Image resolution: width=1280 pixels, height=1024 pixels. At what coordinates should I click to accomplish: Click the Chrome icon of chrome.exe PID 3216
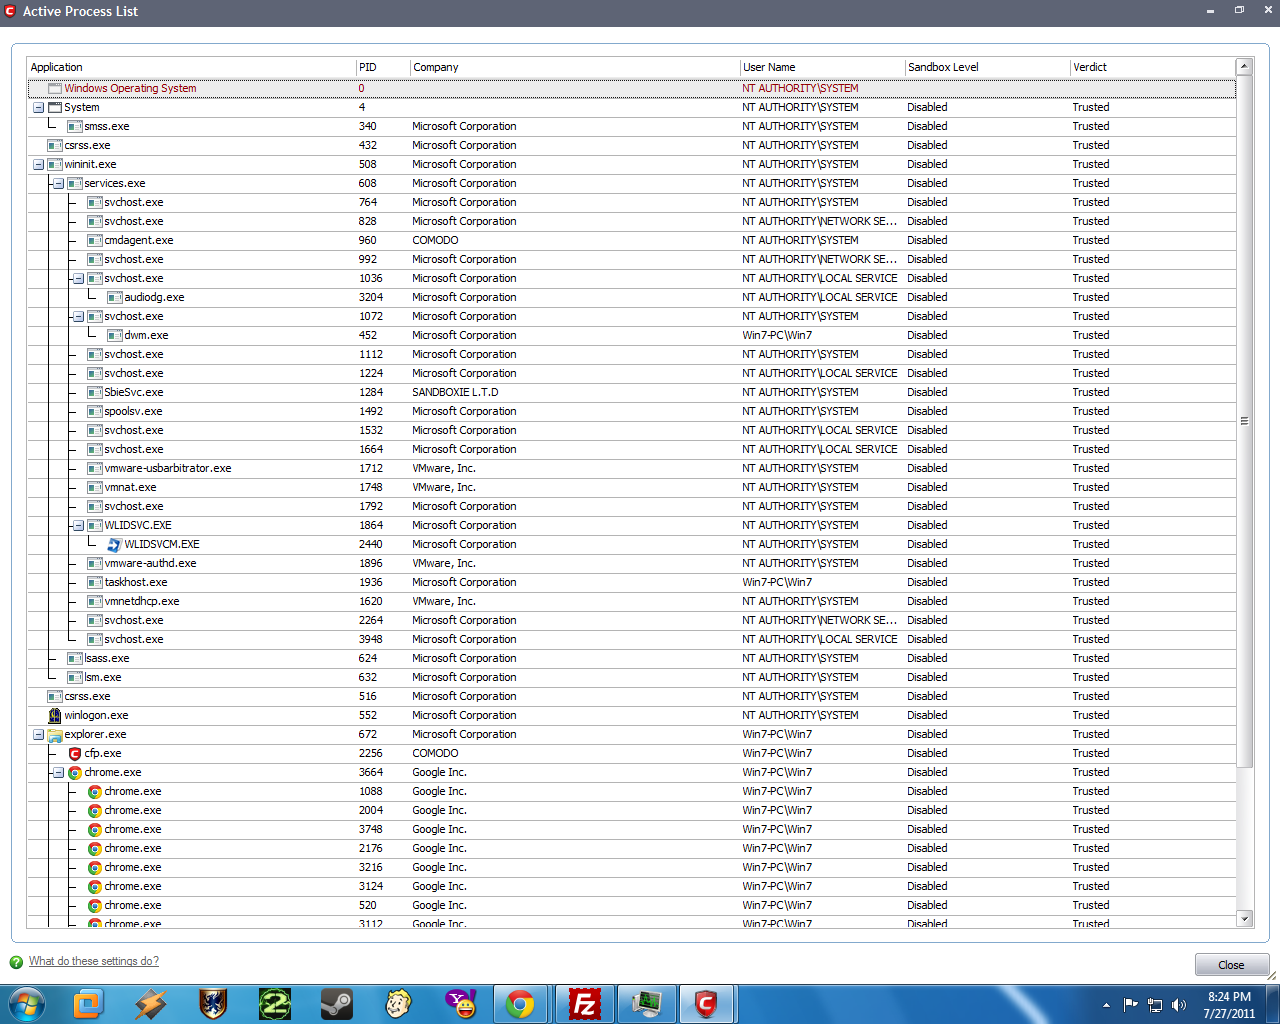coord(95,867)
